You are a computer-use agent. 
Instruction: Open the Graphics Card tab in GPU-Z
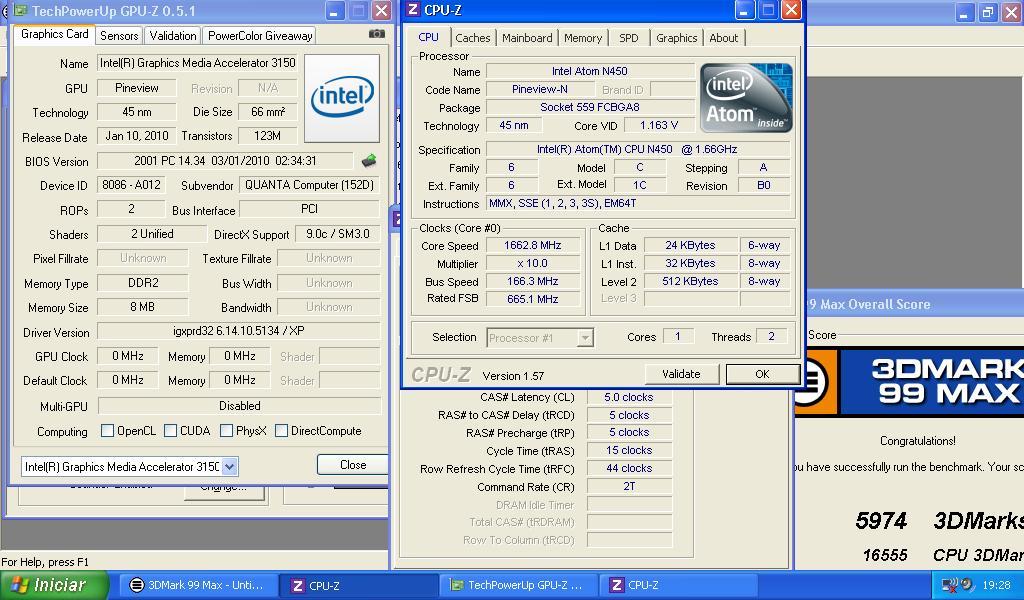(x=54, y=34)
